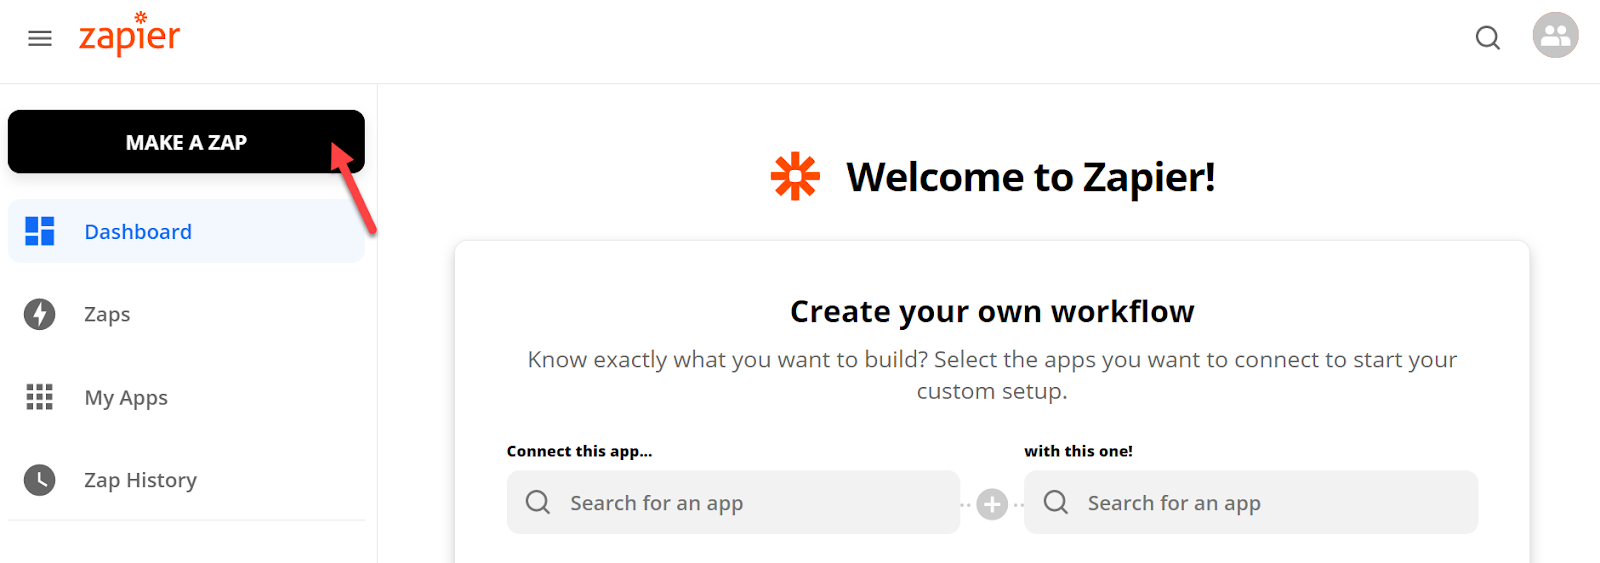Open the hamburger navigation menu
The image size is (1600, 563).
40,39
